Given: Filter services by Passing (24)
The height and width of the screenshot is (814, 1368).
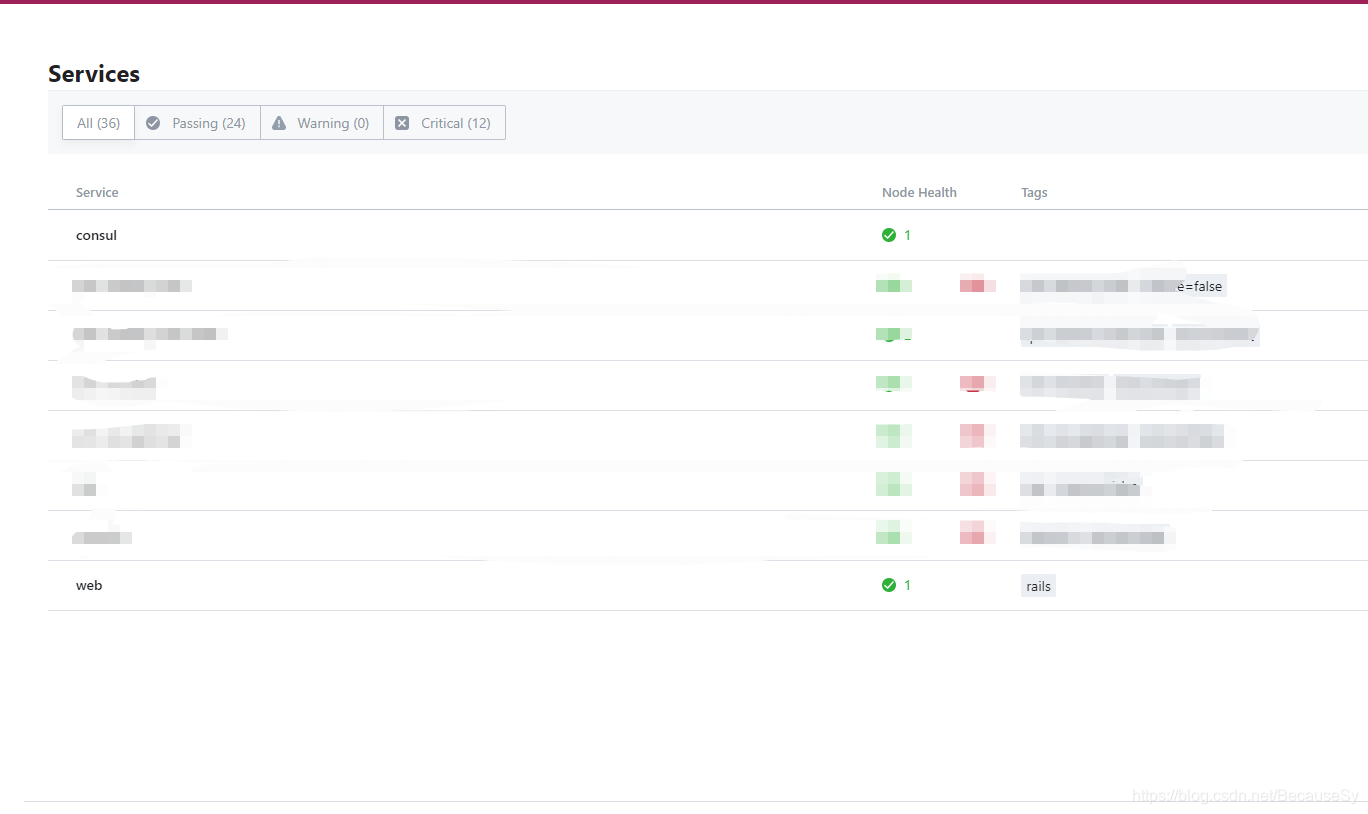Looking at the screenshot, I should pos(197,123).
